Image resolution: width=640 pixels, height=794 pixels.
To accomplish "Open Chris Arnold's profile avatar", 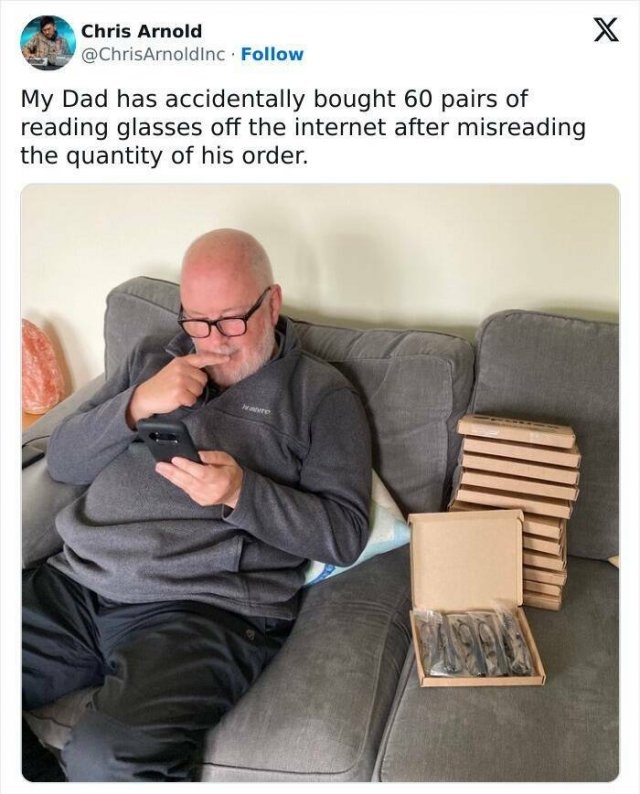I will pyautogui.click(x=48, y=43).
